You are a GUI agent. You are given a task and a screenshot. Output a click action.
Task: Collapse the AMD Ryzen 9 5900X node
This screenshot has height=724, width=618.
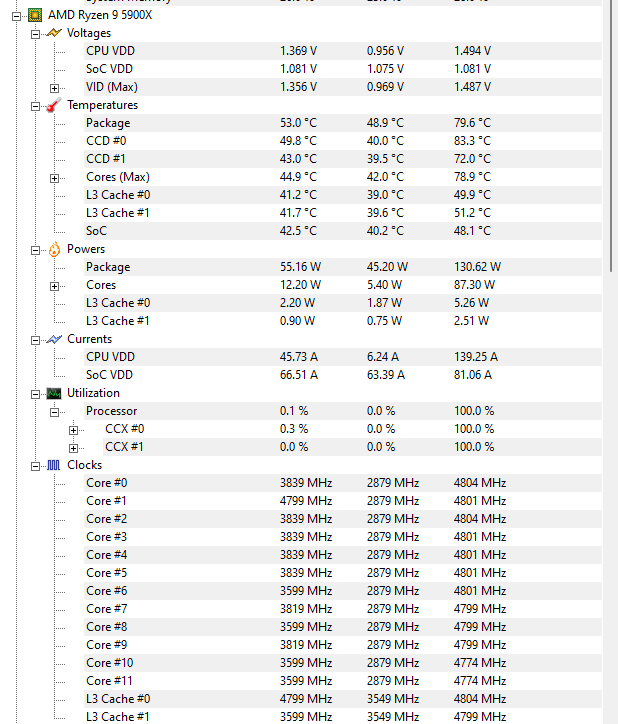point(17,17)
